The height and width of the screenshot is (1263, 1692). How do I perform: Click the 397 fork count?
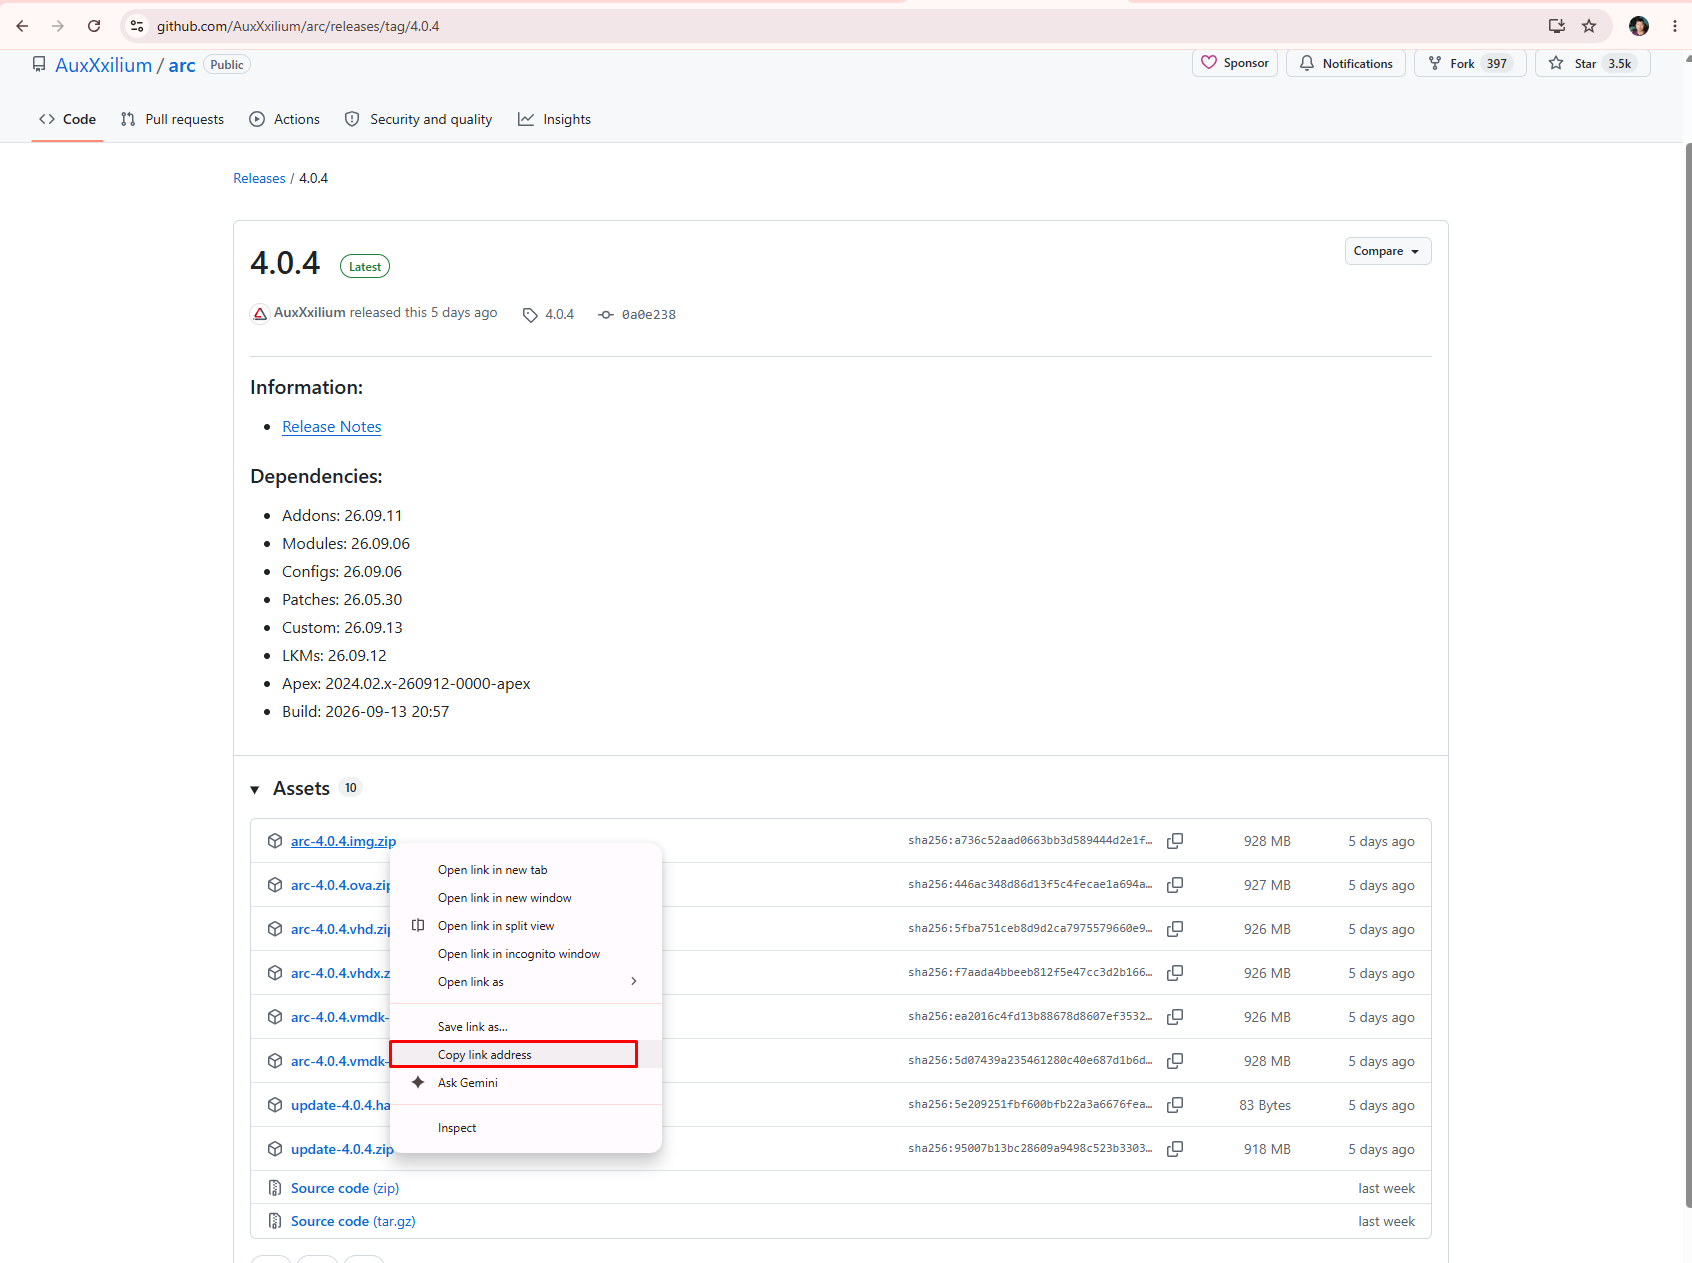1496,63
